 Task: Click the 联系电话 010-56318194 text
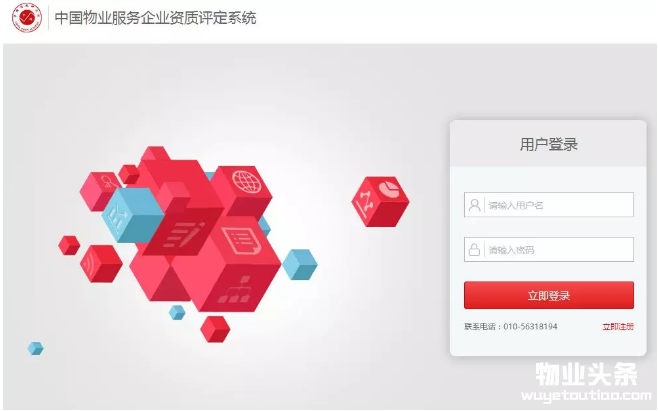(511, 327)
